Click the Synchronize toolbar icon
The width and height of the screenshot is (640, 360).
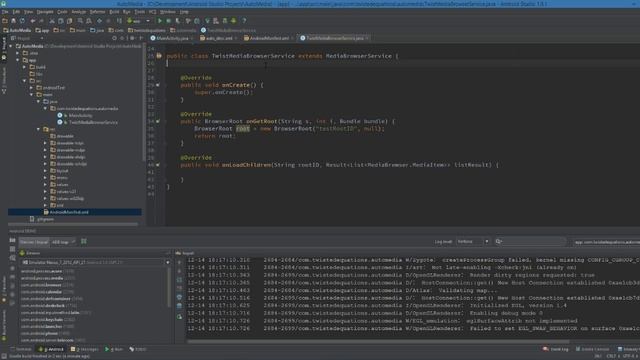(x=22, y=21)
